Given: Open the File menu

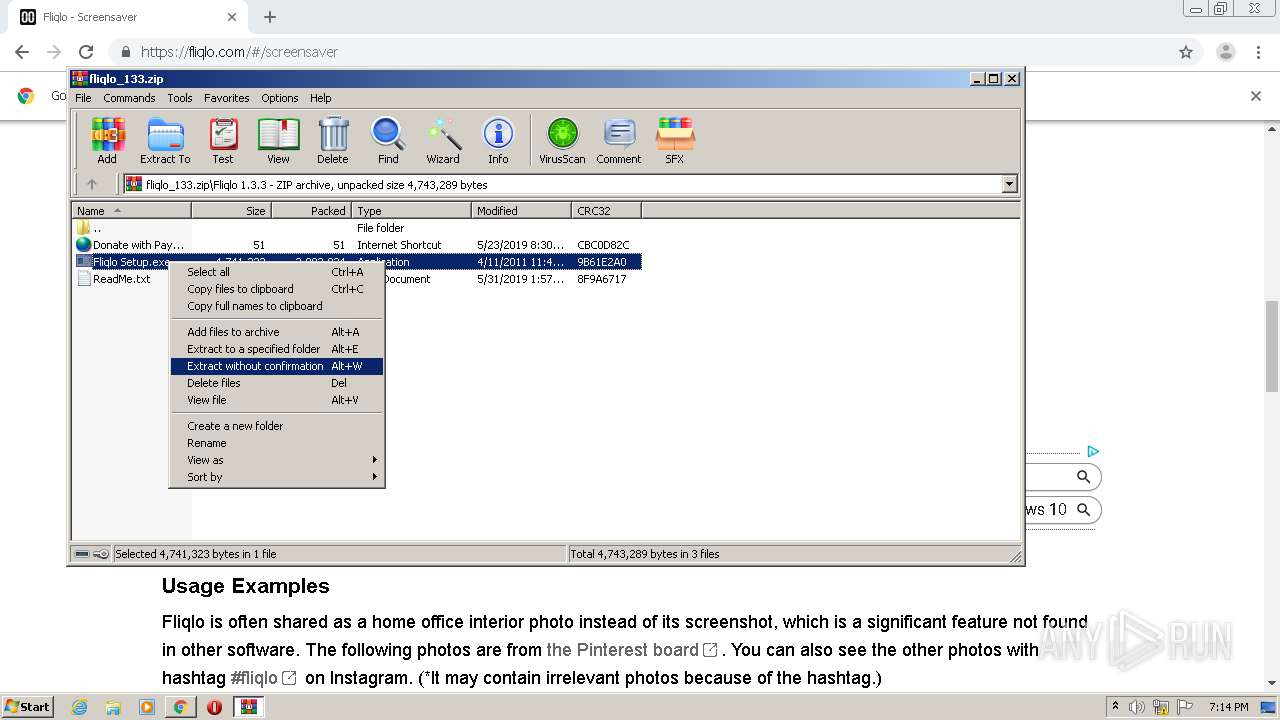Looking at the screenshot, I should pos(83,98).
